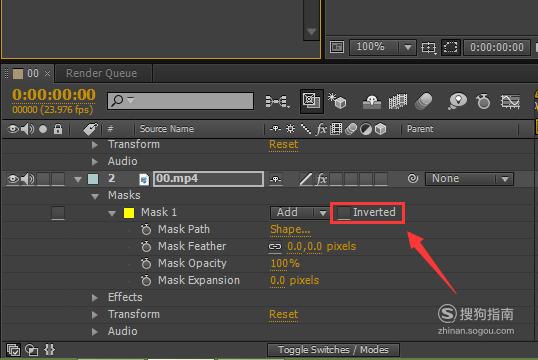Toggle Mask Expansion stopwatch
This screenshot has height=360, width=538.
[x=146, y=280]
